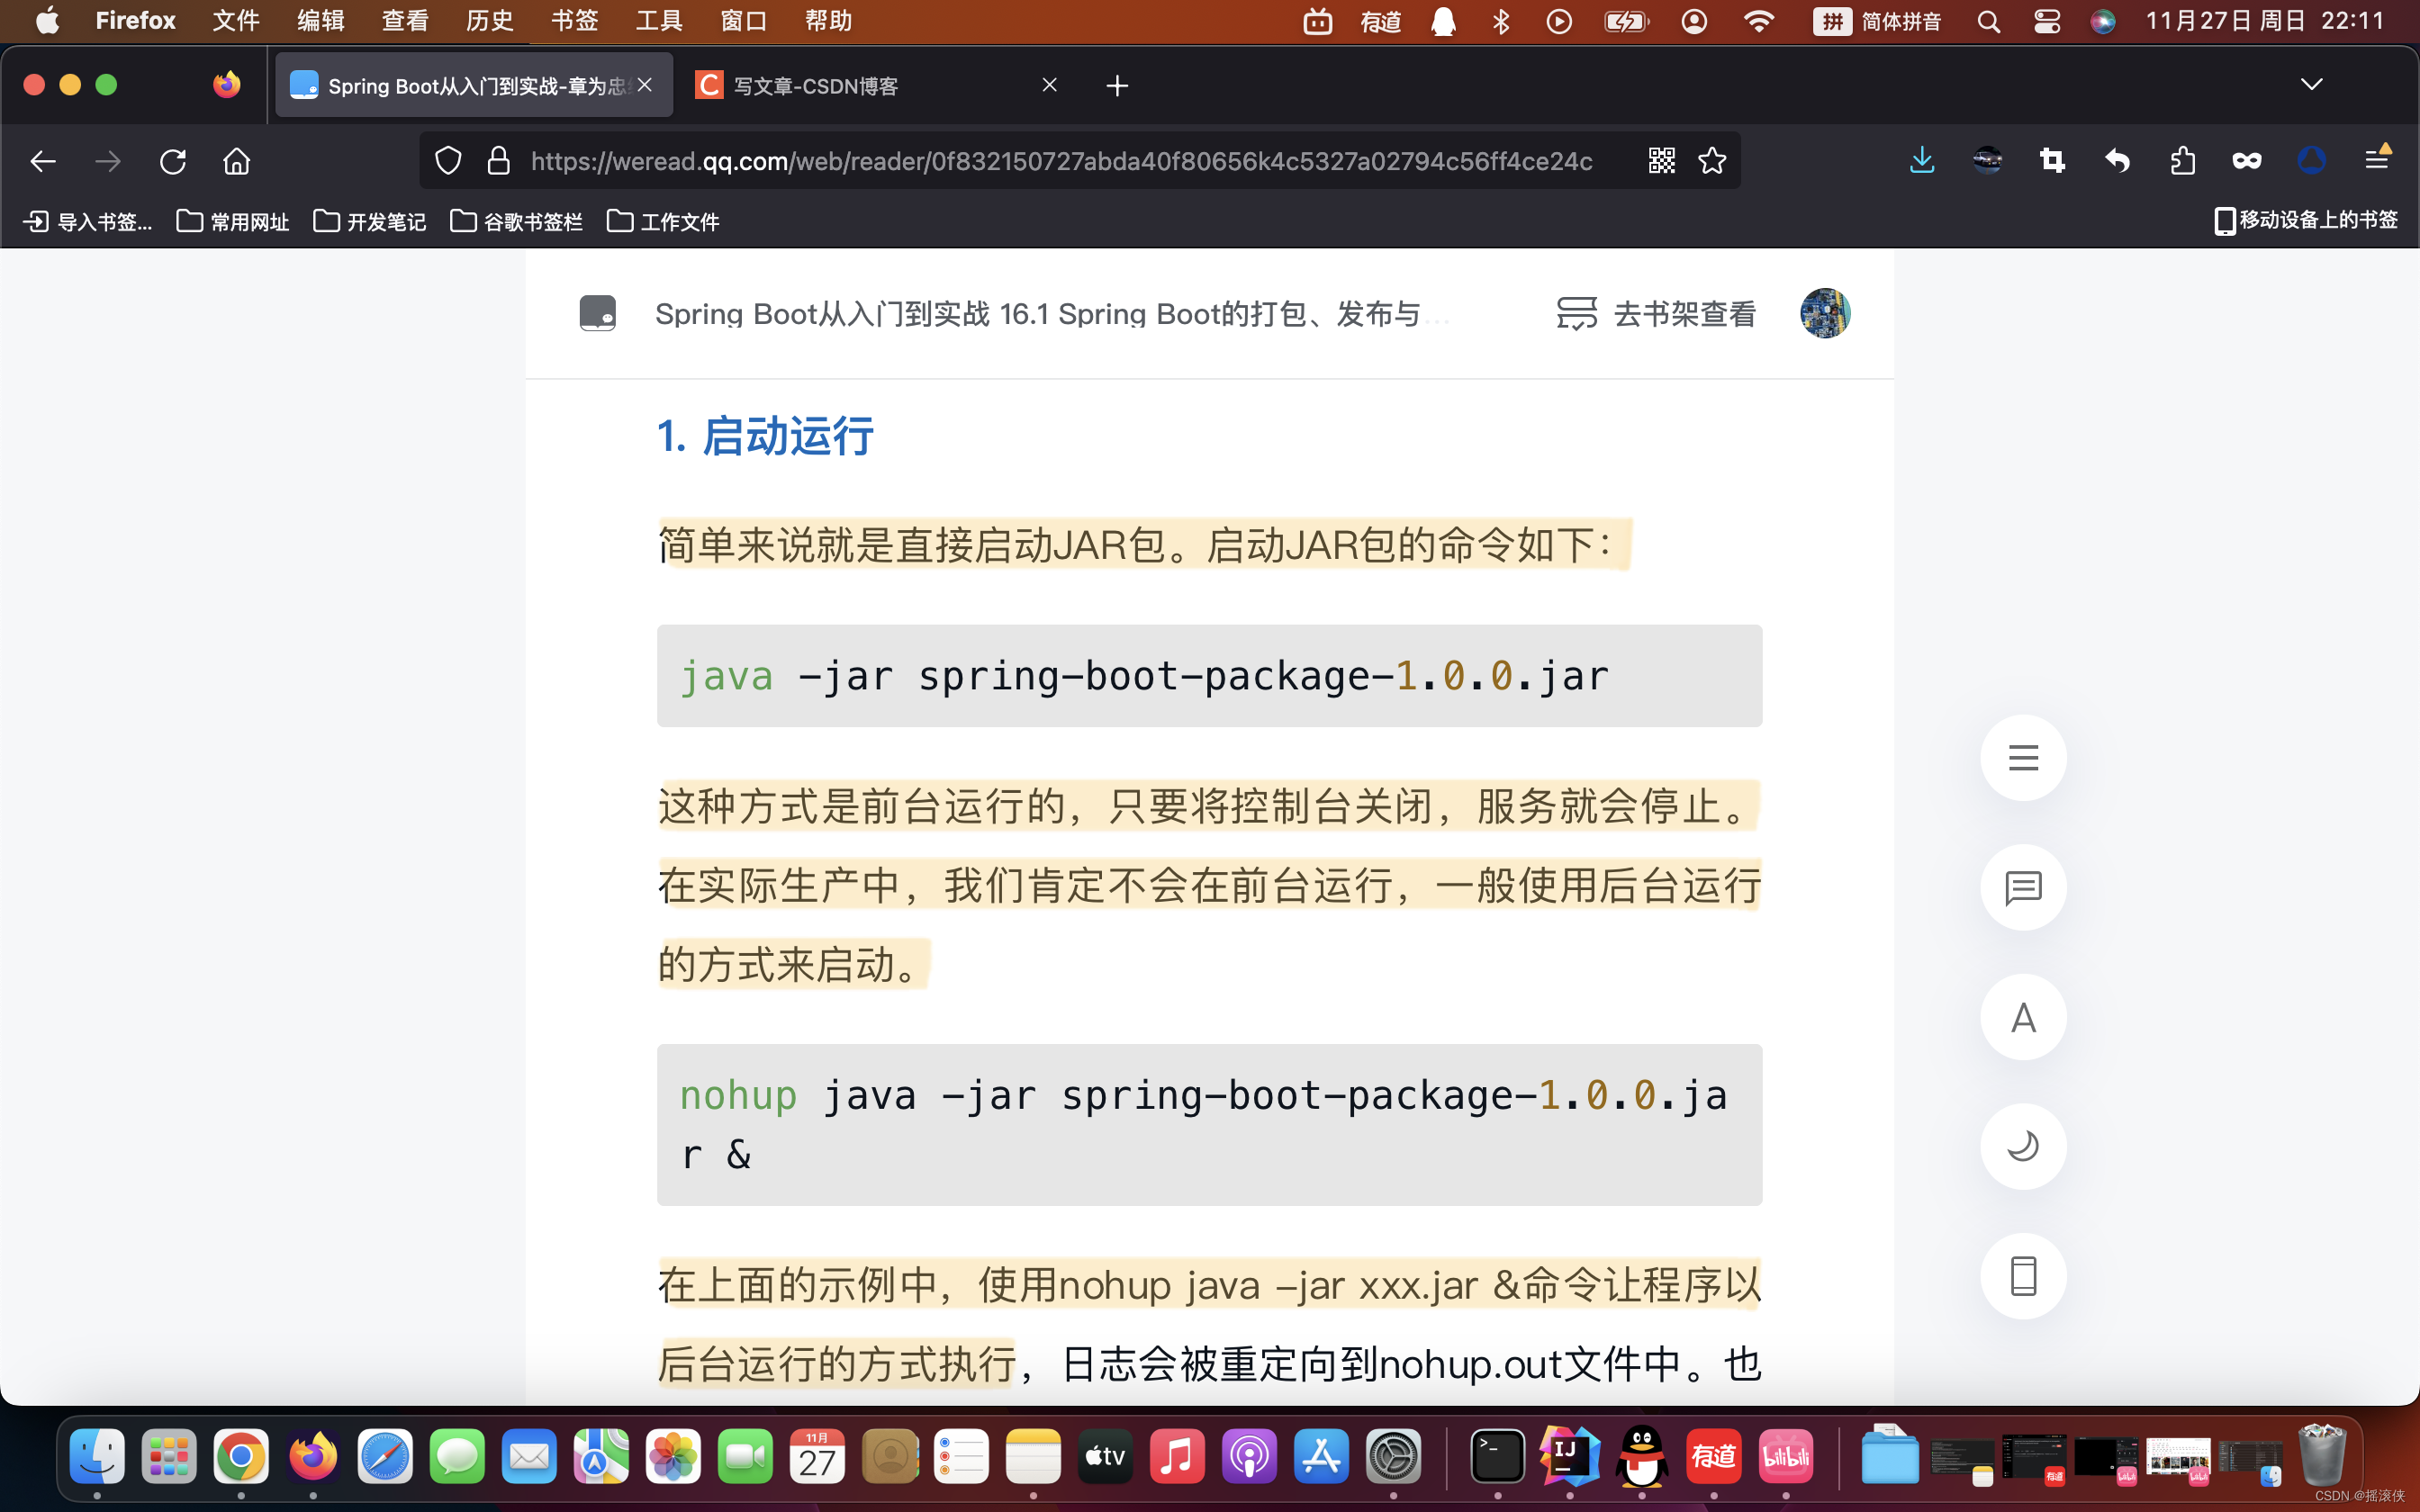Click the nohup java -jar code block
This screenshot has width=2420, height=1512.
[x=1209, y=1125]
